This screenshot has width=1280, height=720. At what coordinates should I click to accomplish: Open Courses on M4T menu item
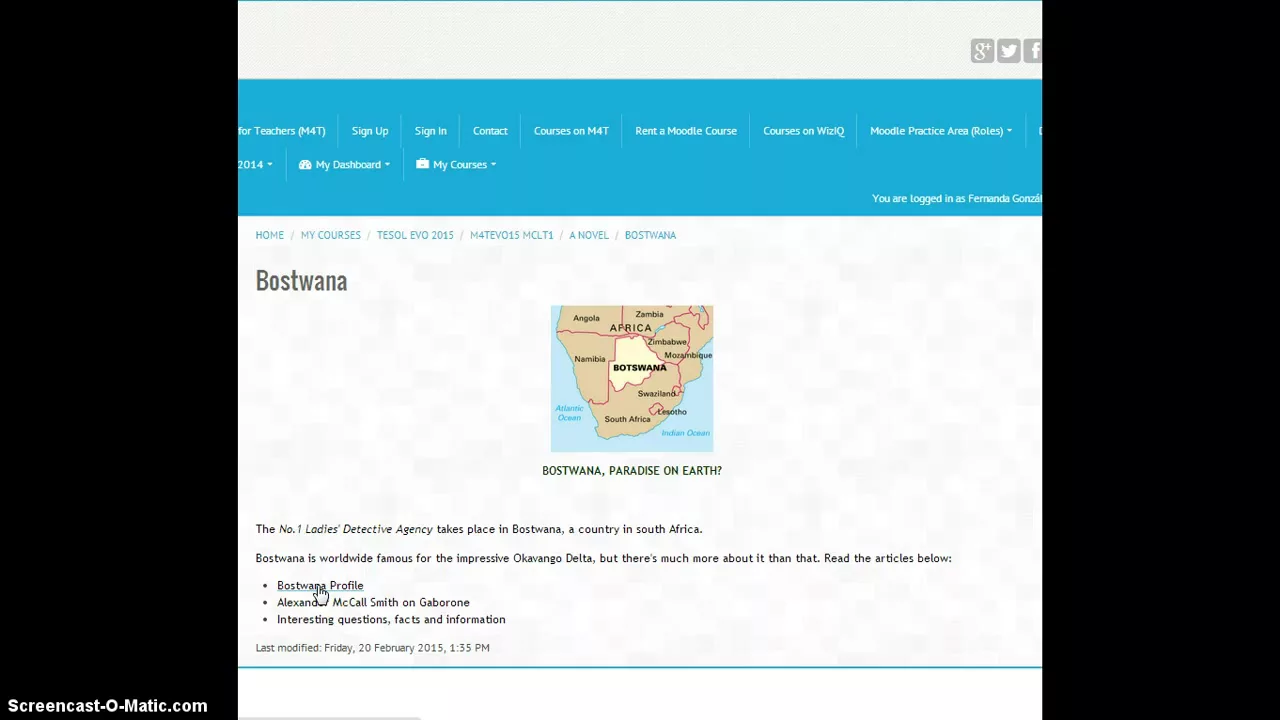click(571, 131)
